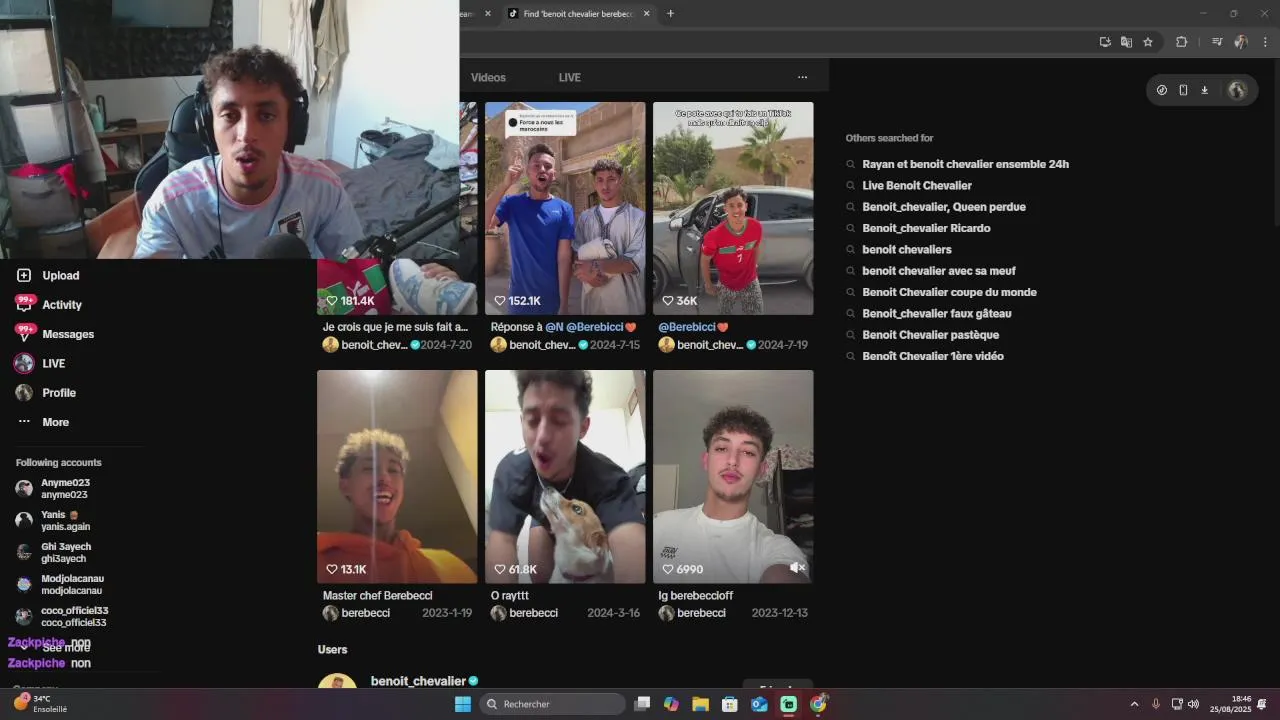Click the heart icon showing 61.8K
The width and height of the screenshot is (1280, 720).
[x=500, y=569]
